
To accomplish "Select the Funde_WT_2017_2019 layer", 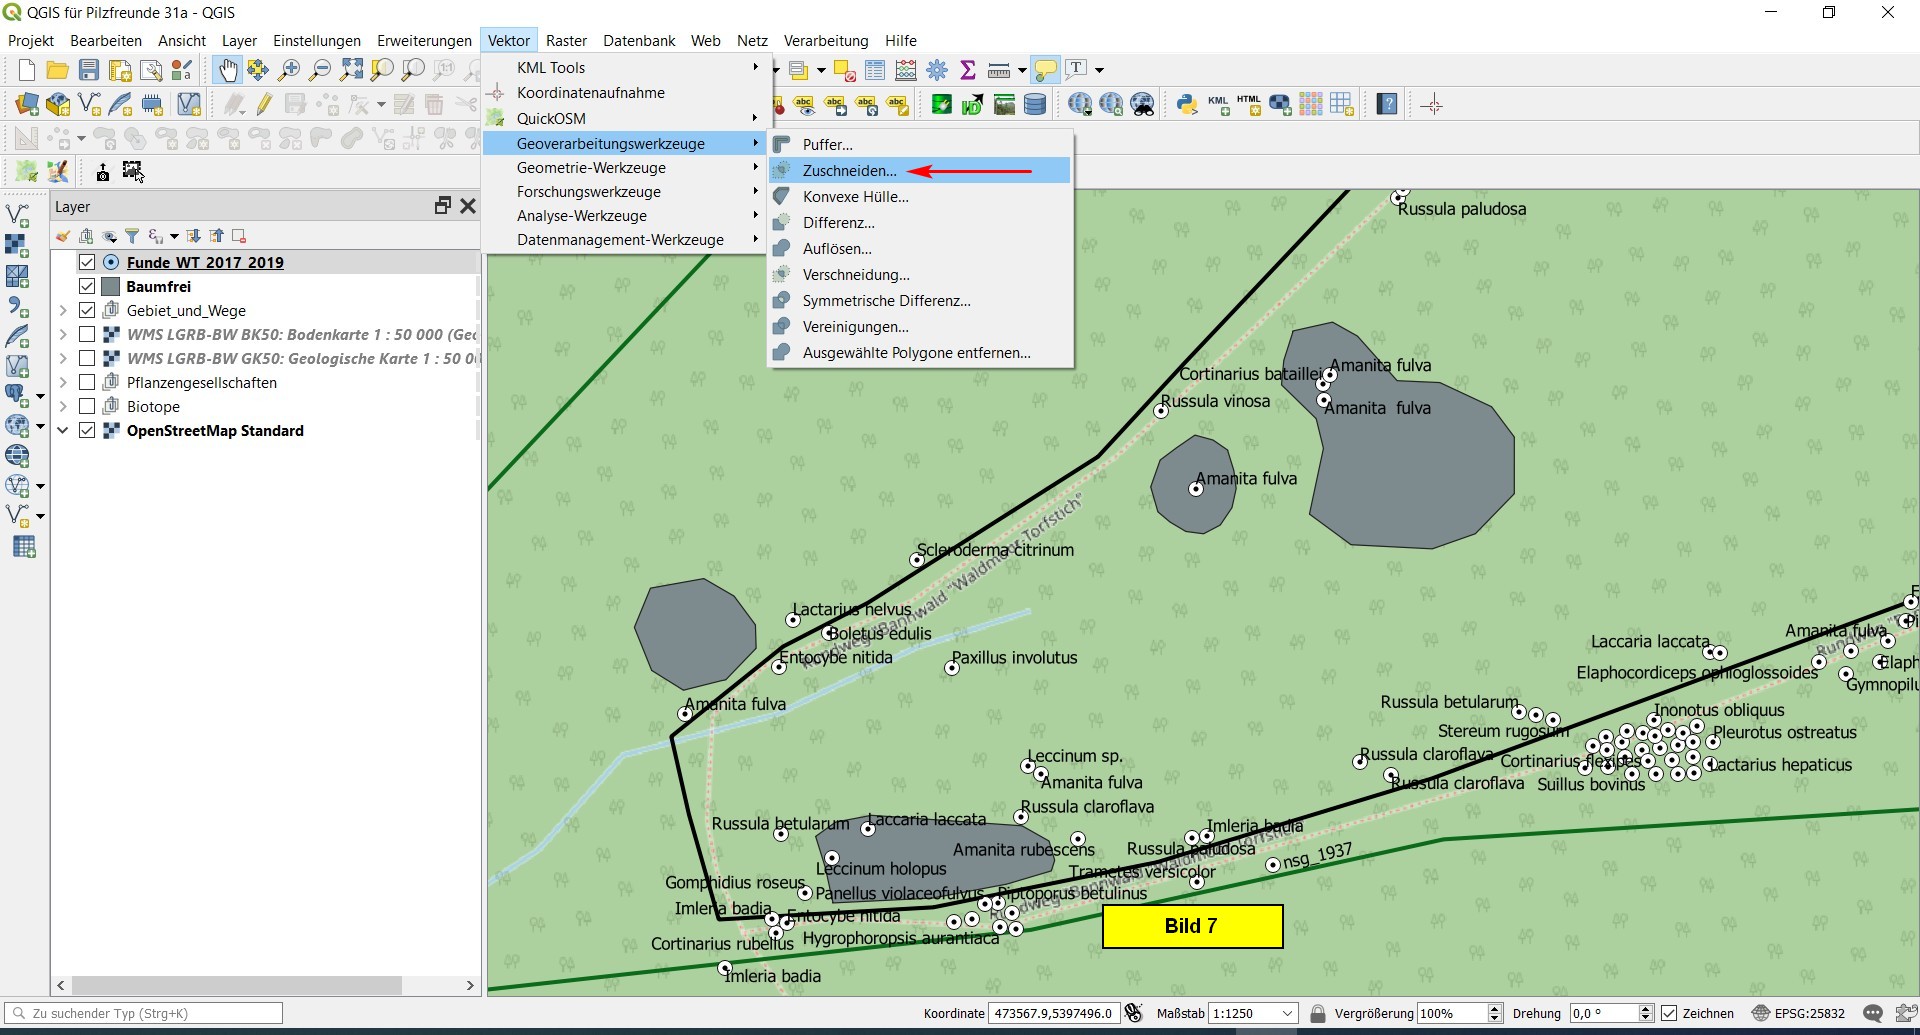I will coord(205,262).
